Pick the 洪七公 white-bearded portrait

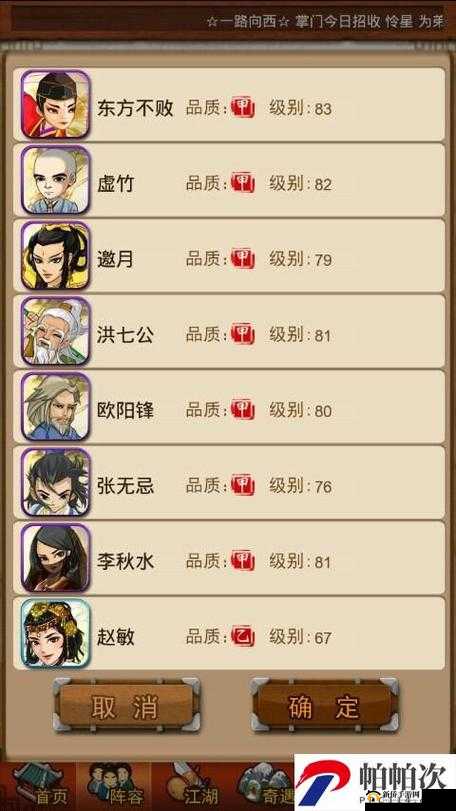click(x=56, y=331)
